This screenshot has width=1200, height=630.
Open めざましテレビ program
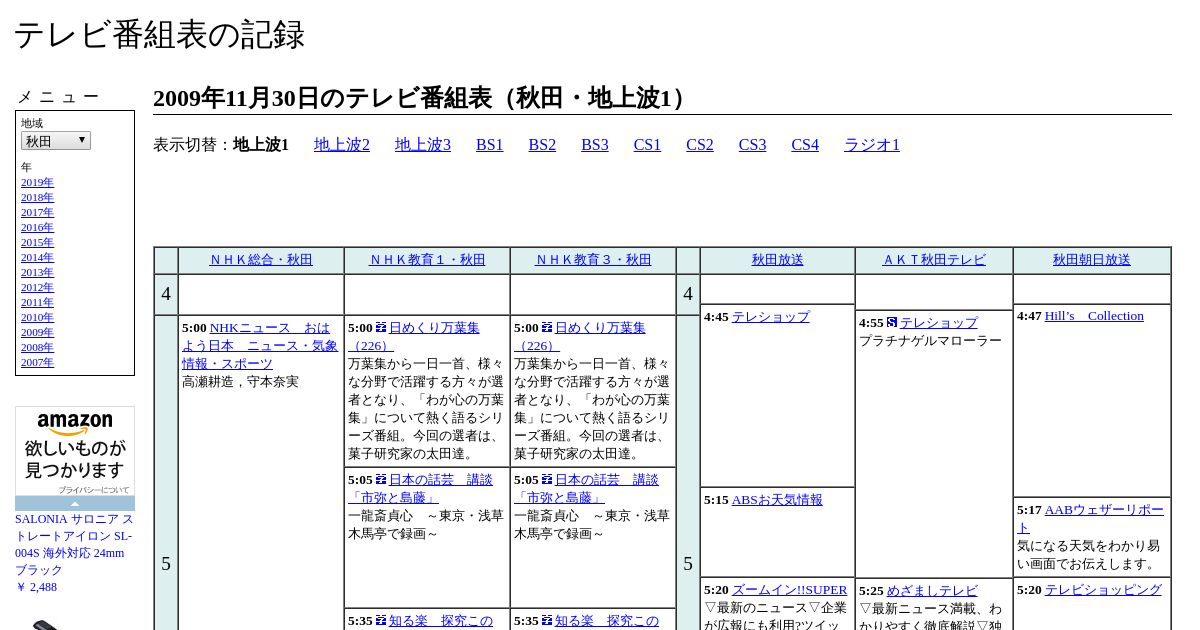(932, 591)
